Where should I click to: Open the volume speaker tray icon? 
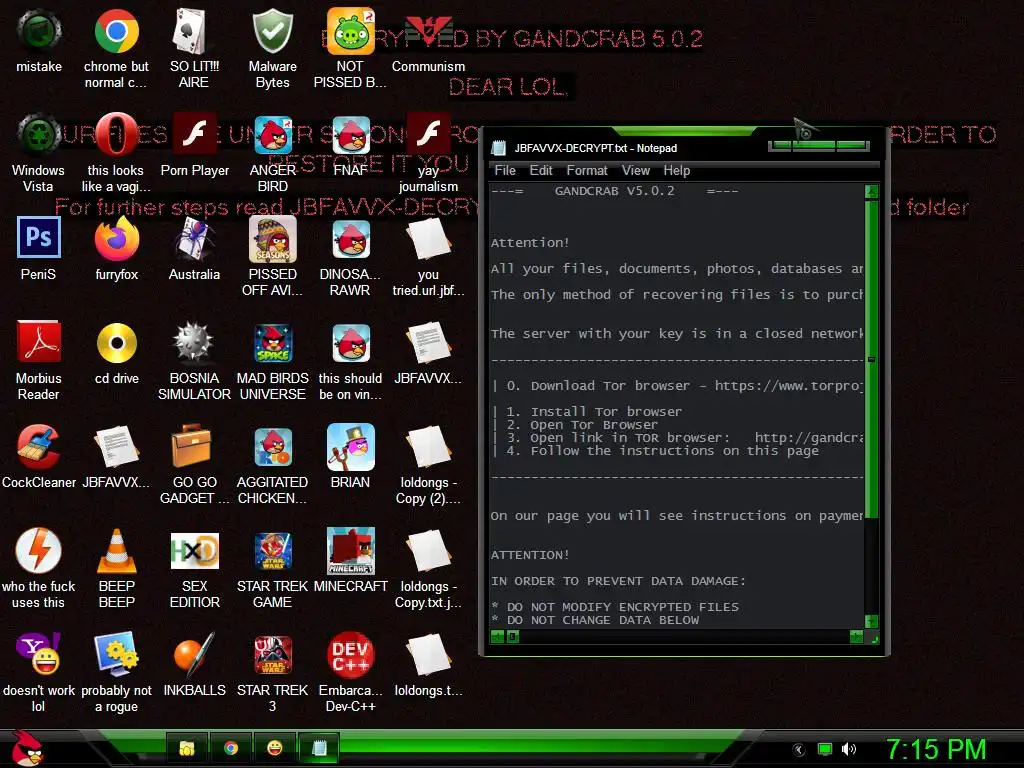pos(849,749)
